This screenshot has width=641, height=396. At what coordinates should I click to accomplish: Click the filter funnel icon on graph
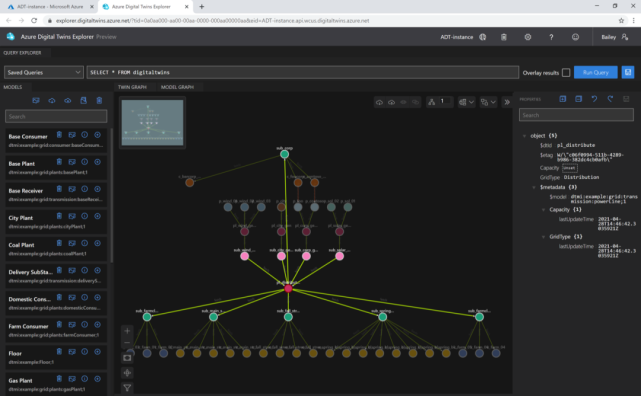point(127,387)
